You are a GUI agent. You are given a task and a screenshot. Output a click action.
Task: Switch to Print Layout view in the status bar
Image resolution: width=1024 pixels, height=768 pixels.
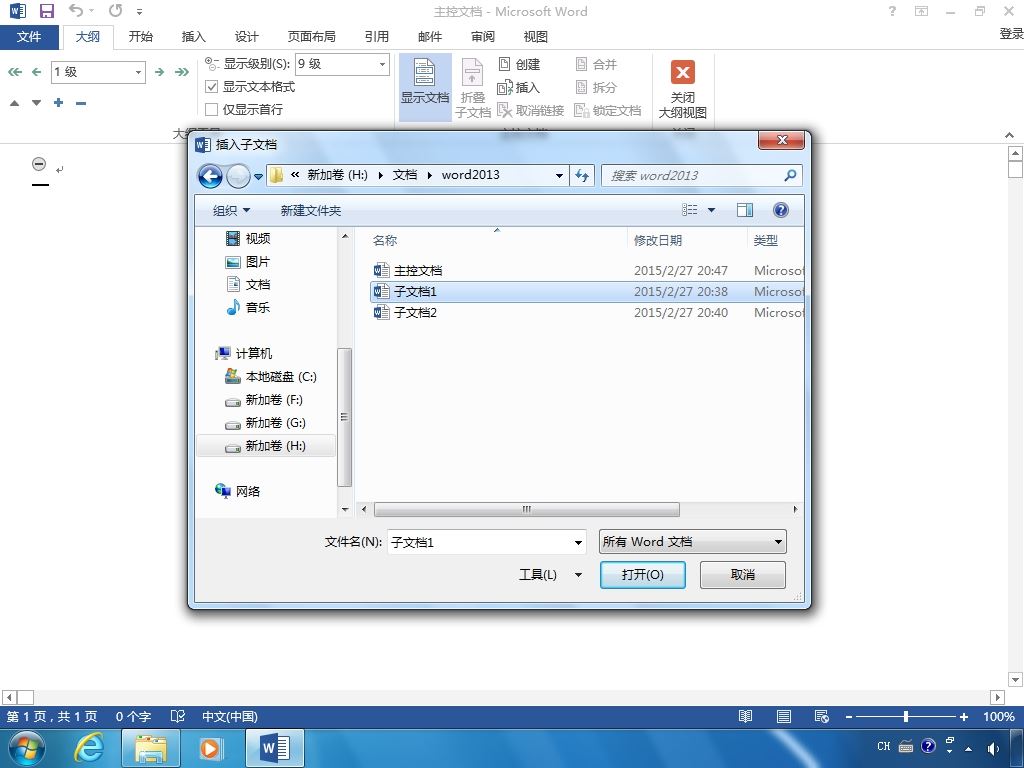[784, 716]
